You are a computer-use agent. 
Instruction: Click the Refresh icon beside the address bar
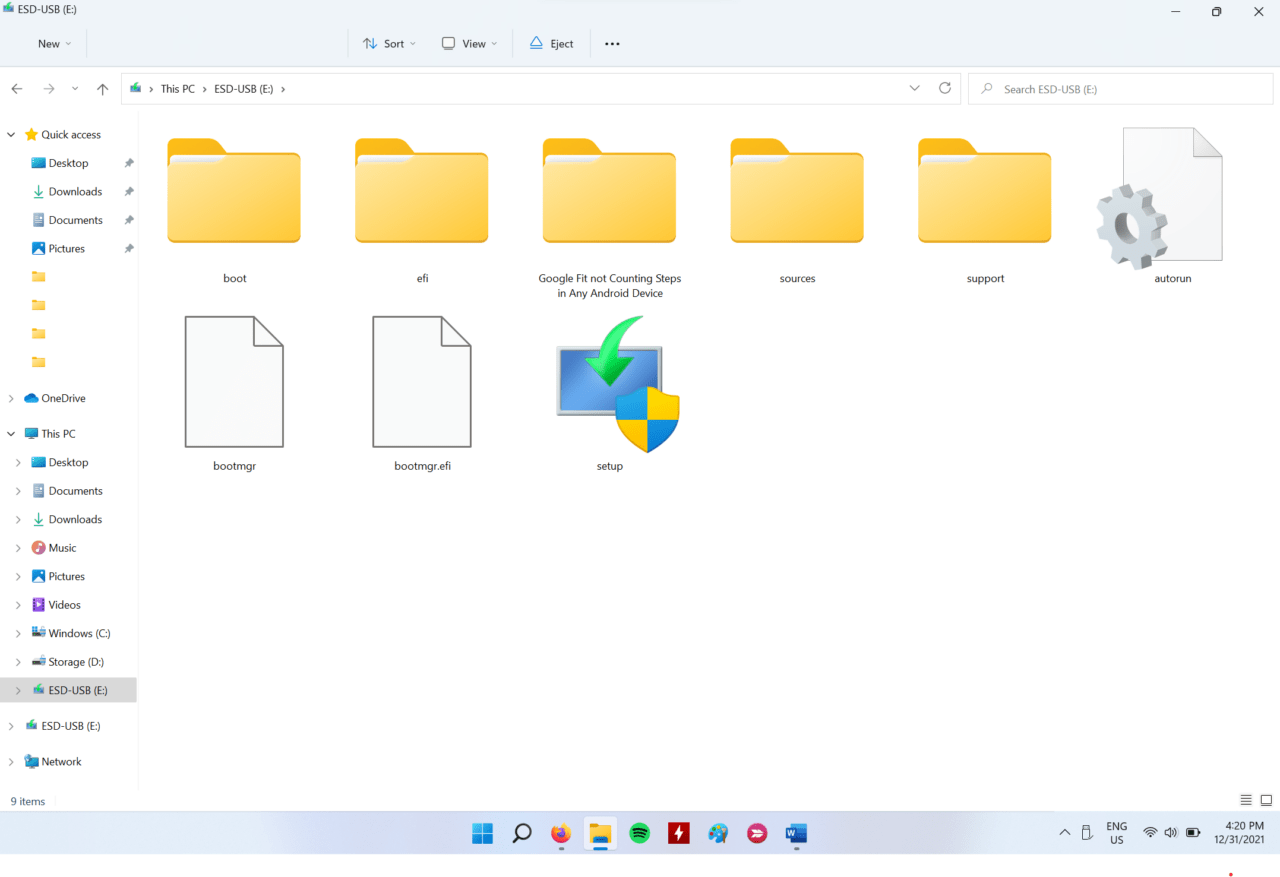tap(944, 88)
